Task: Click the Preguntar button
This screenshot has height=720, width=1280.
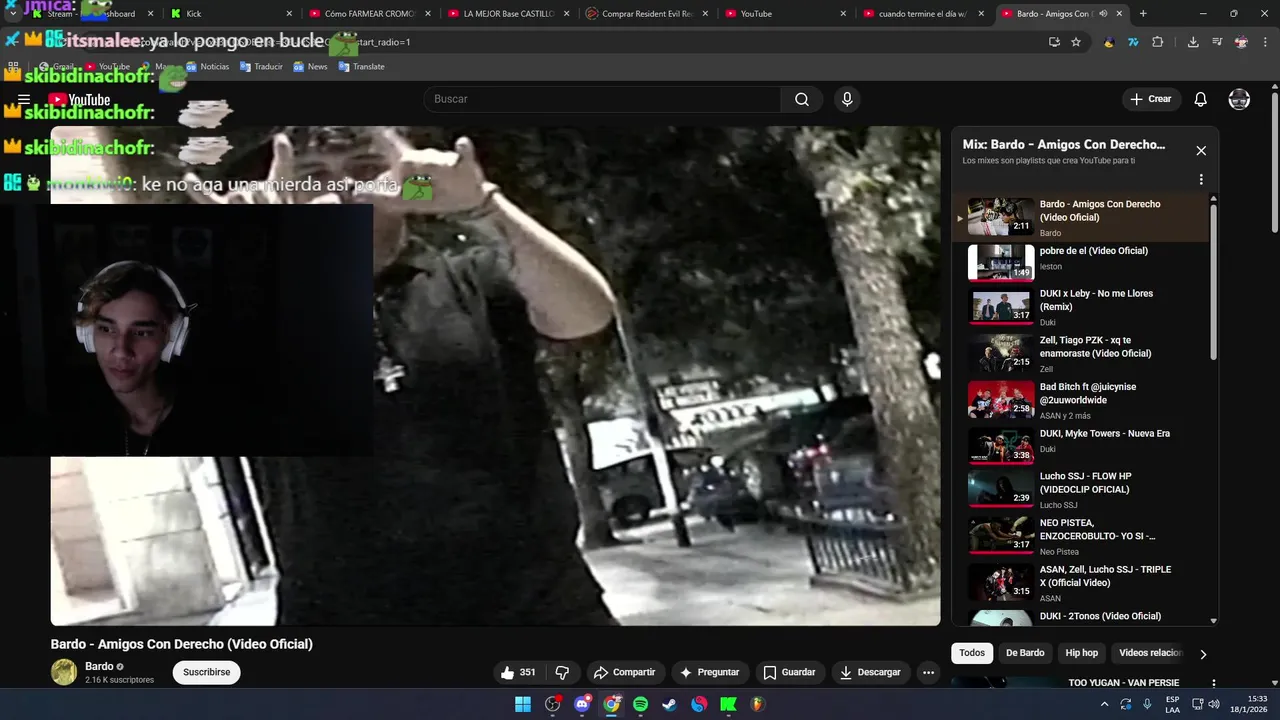Action: (x=710, y=672)
